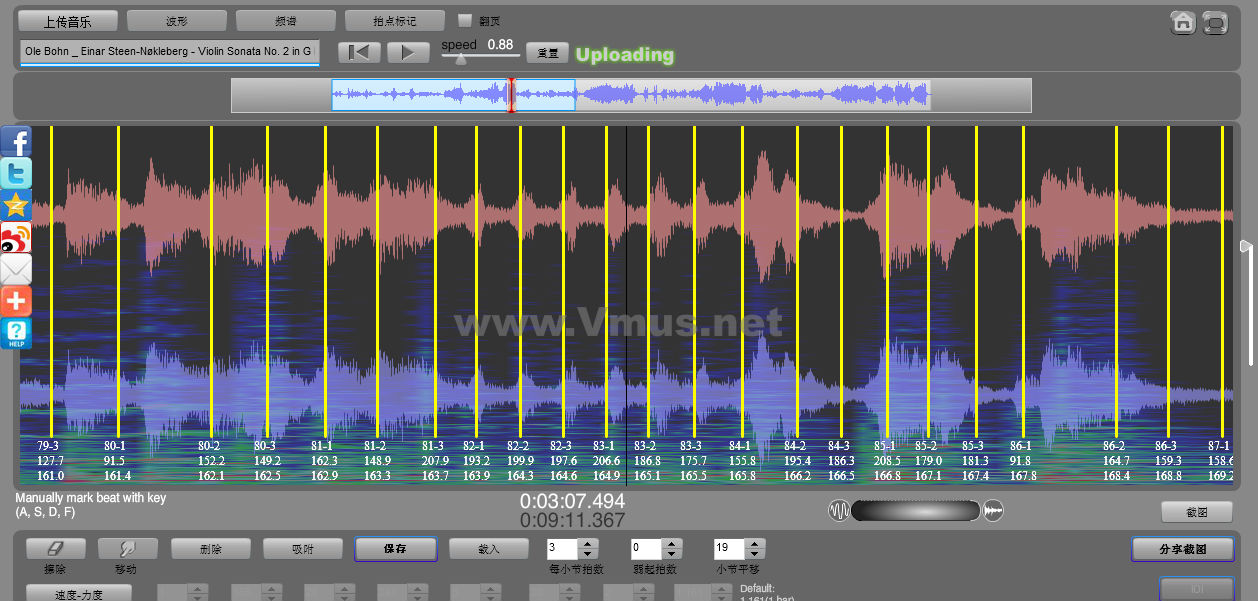Increase beats per bar (每小节拍数) stepper
Screen dimensions: 1258x601
click(588, 544)
